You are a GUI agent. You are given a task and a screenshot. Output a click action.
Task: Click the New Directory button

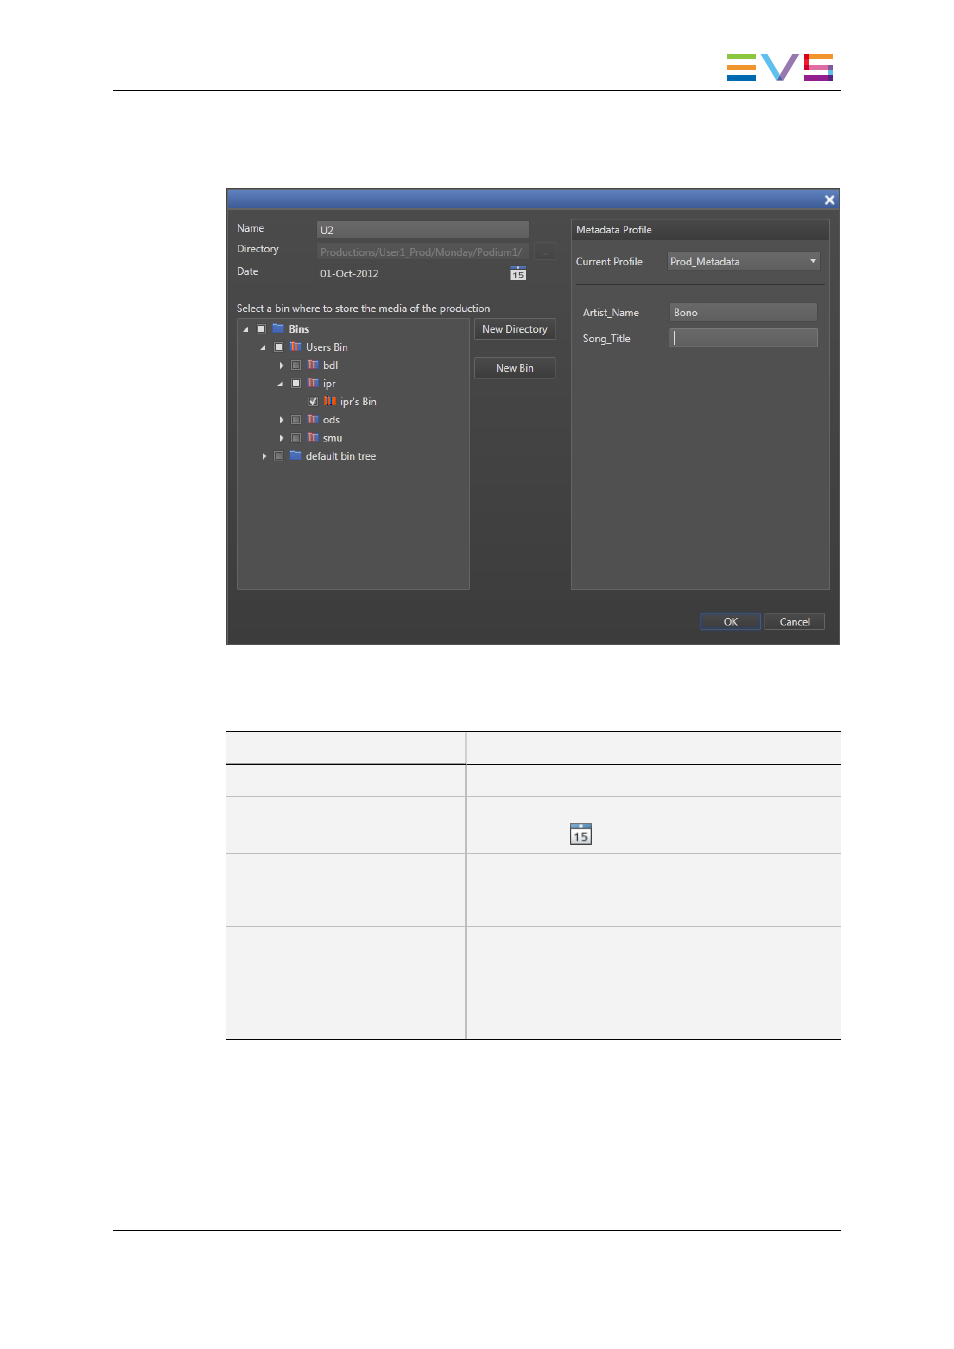tap(515, 329)
